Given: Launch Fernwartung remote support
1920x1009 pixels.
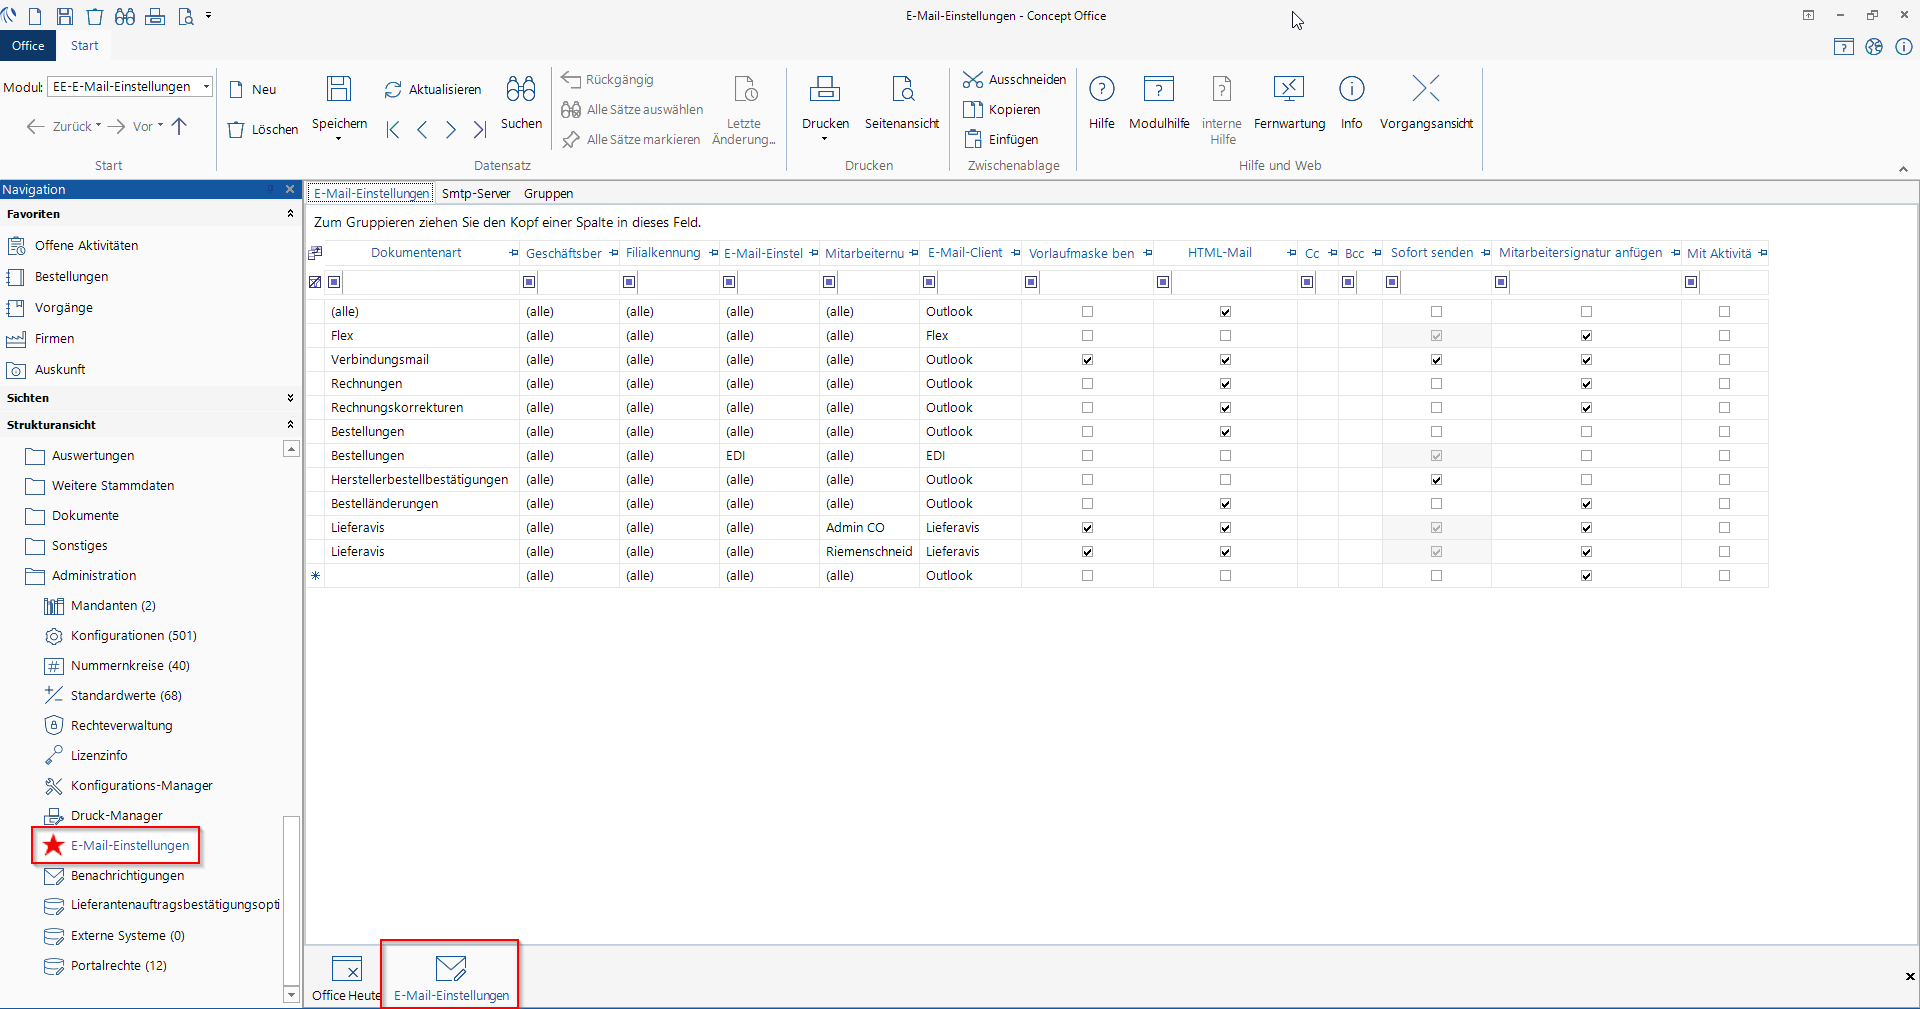Looking at the screenshot, I should click(x=1288, y=89).
